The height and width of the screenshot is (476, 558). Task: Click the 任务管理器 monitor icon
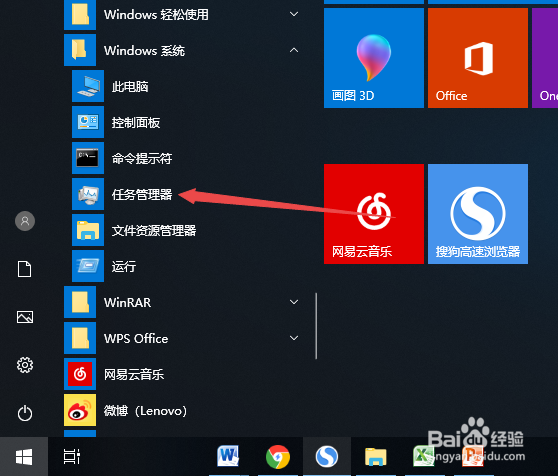point(88,194)
